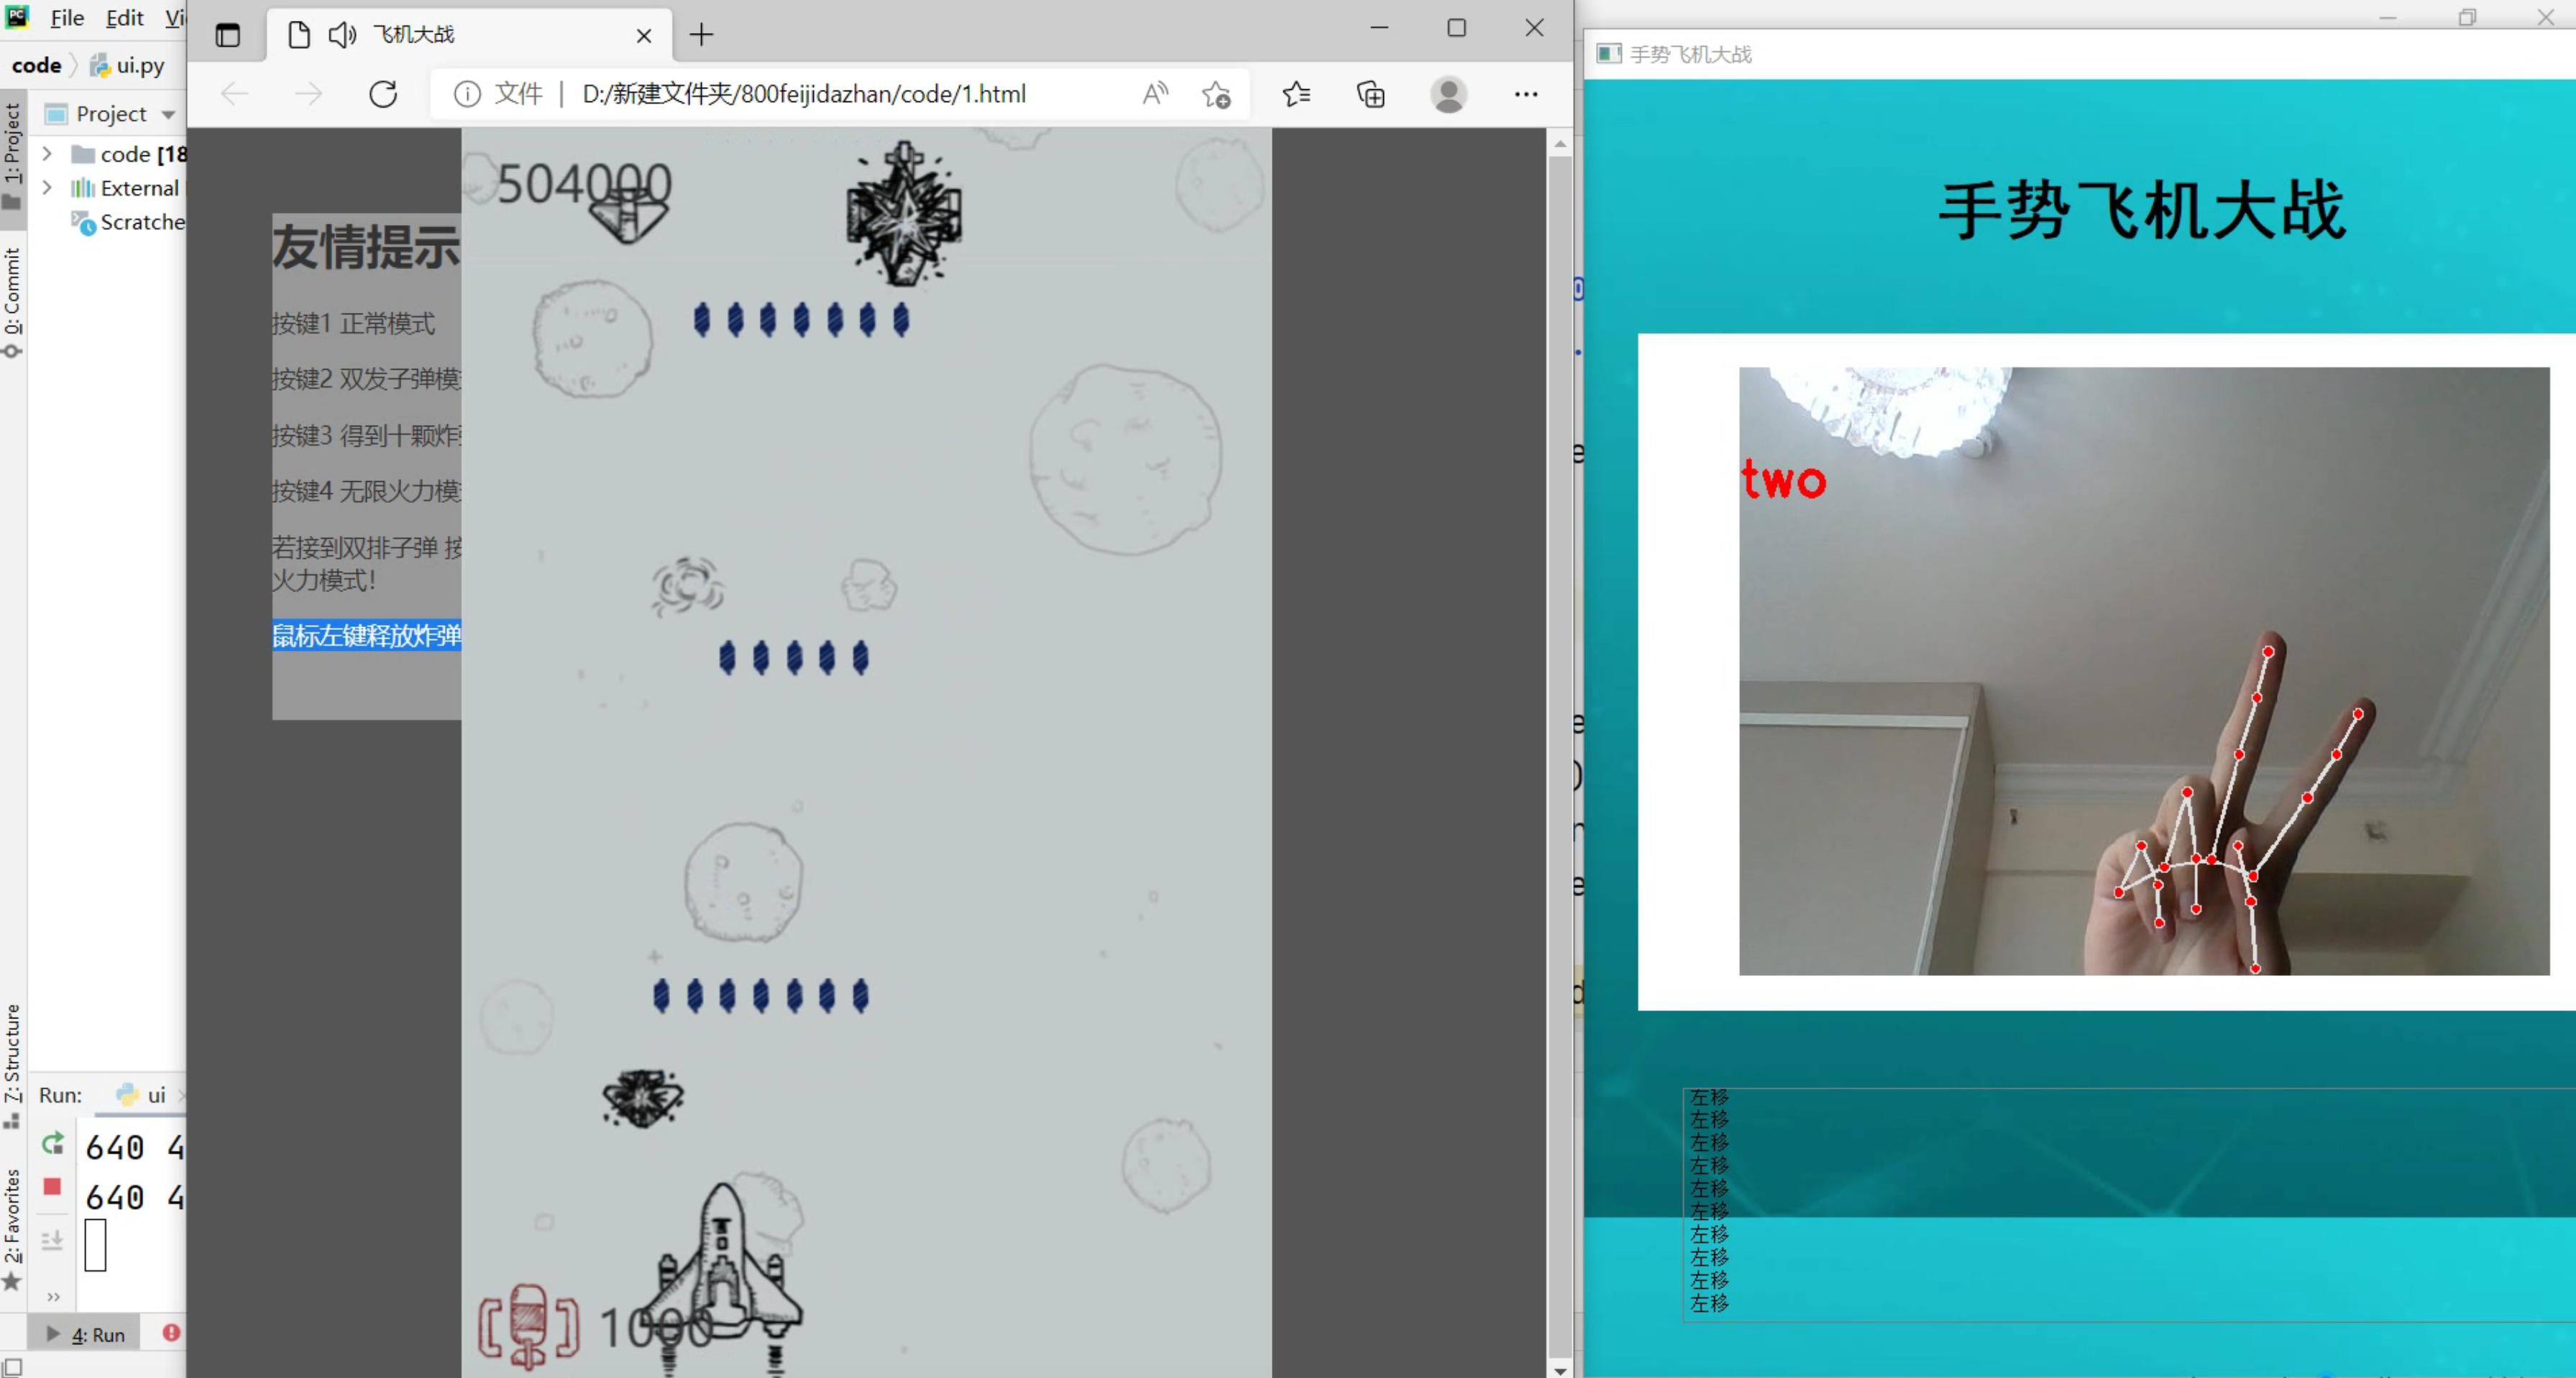Open the Project view dropdown
The image size is (2576, 1378).
(x=168, y=114)
